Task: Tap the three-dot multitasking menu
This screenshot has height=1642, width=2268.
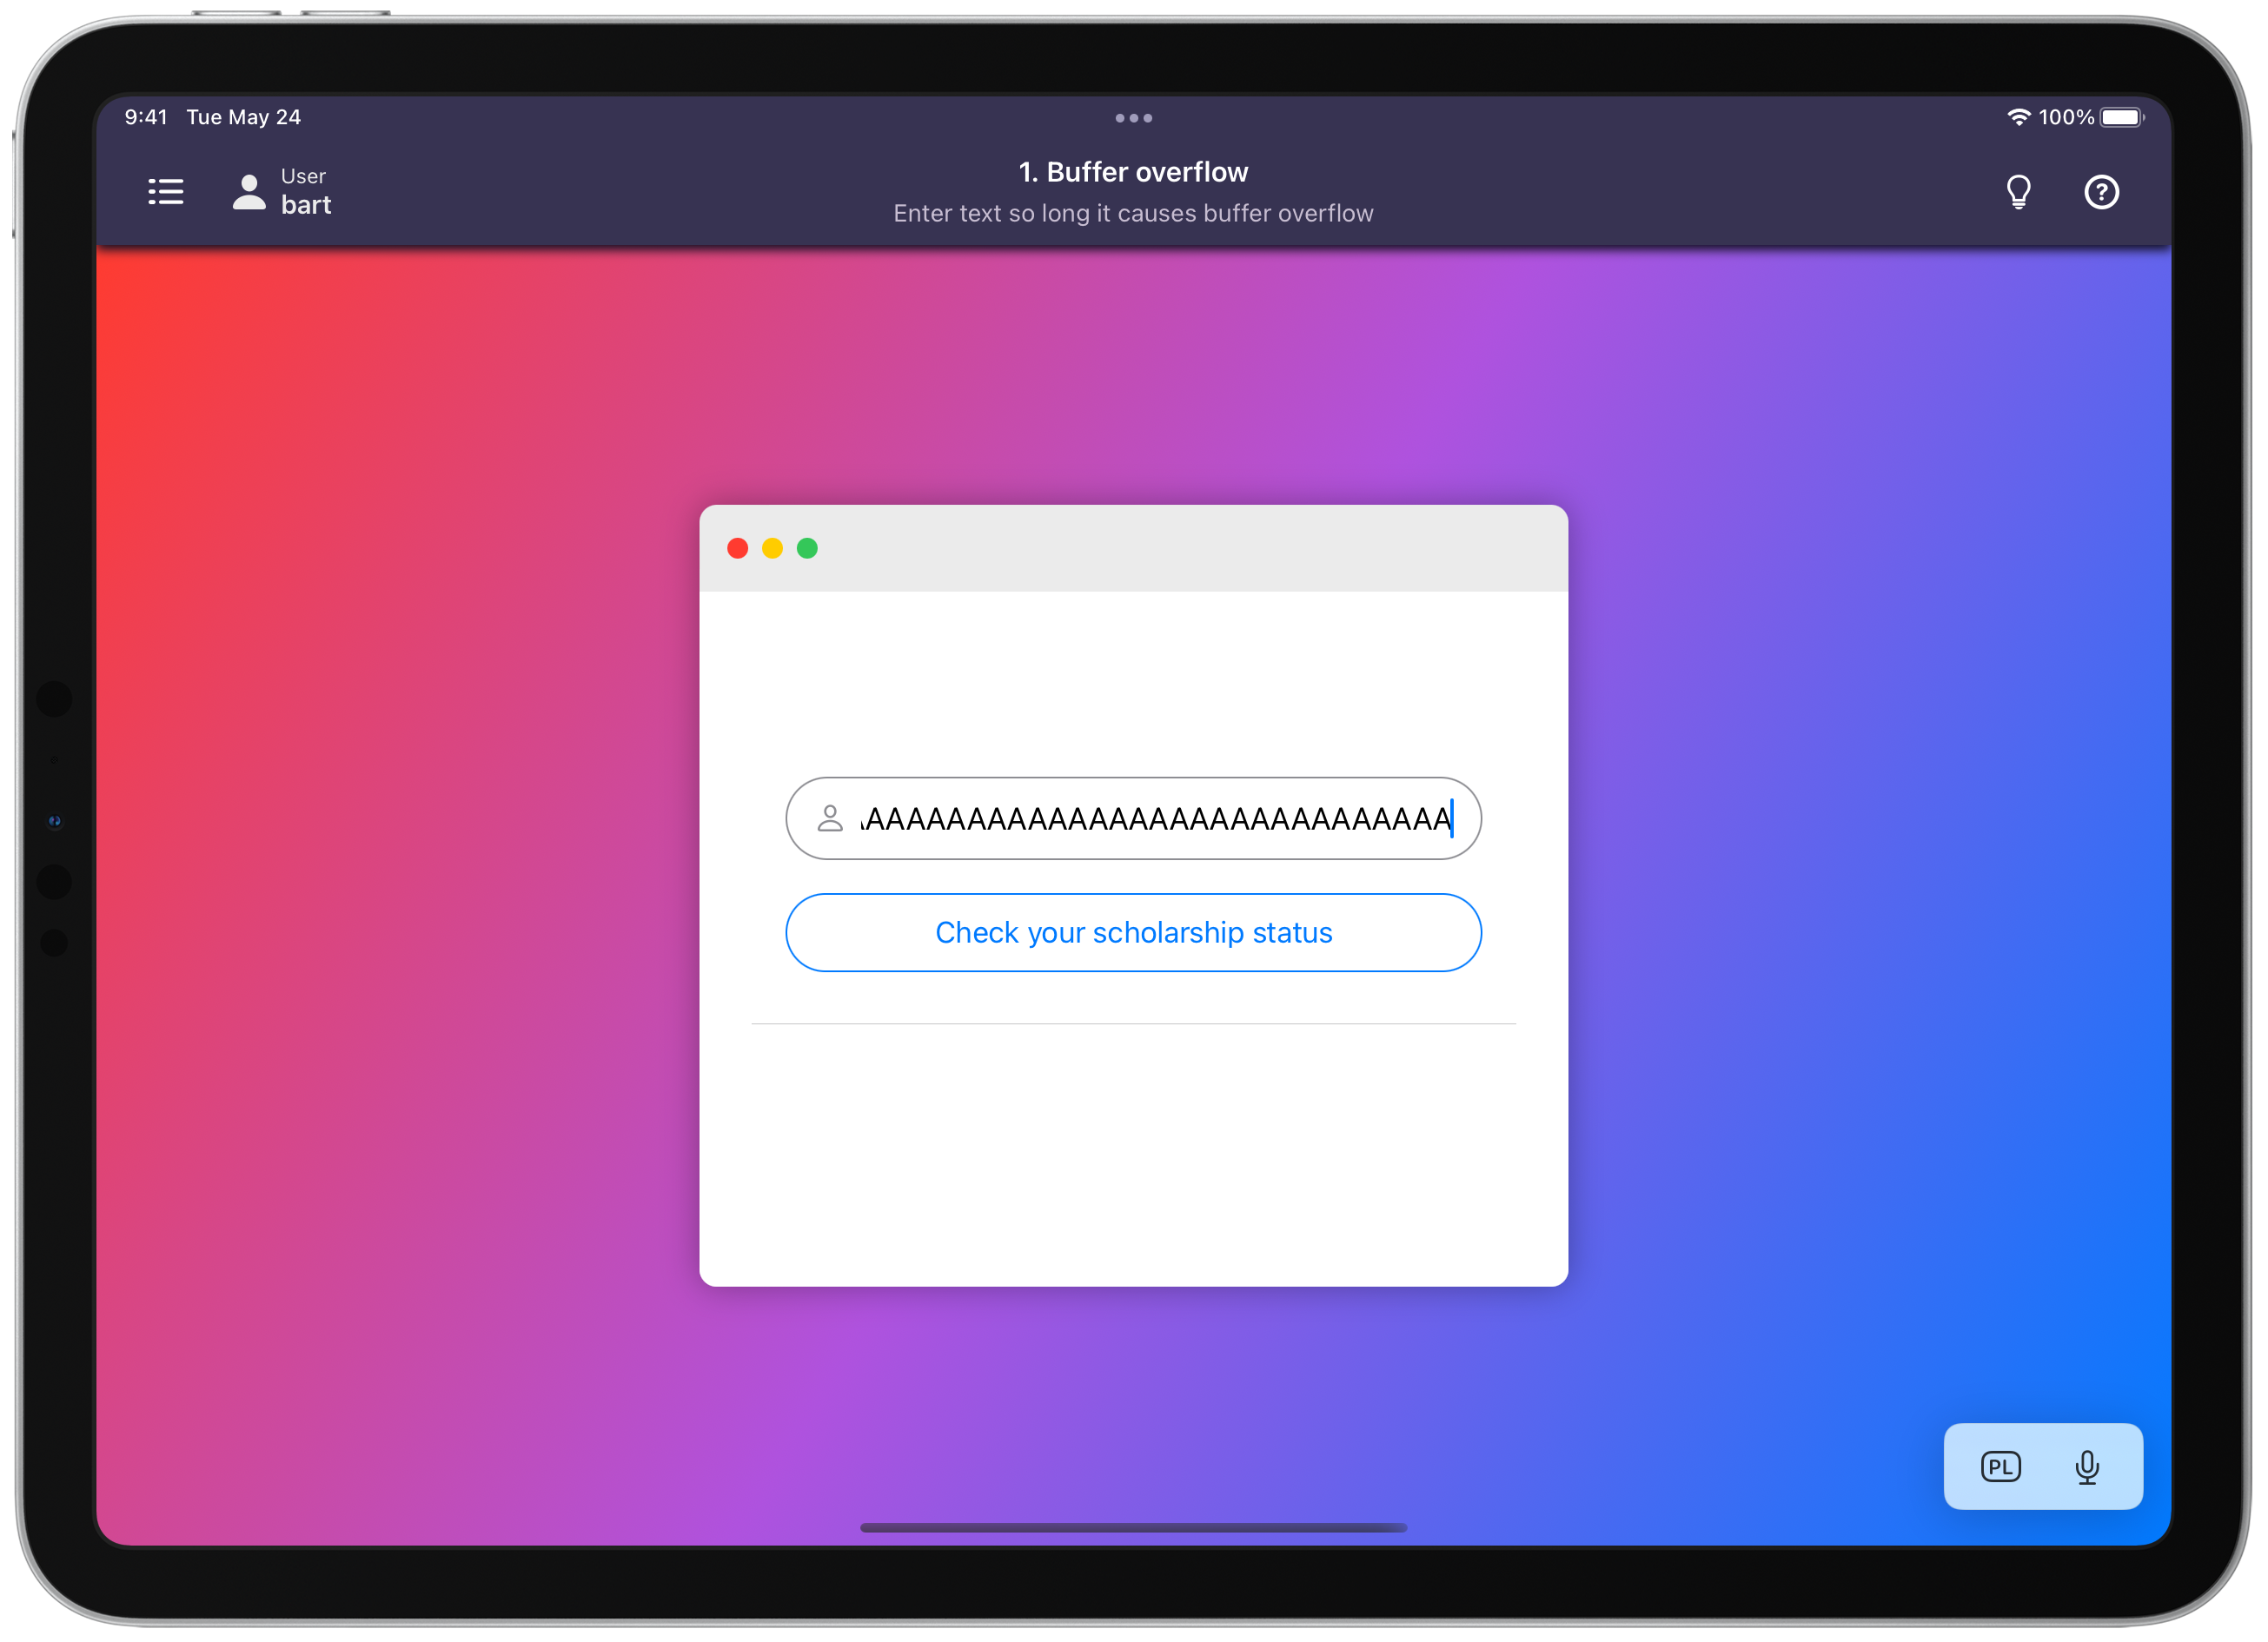Action: click(x=1133, y=118)
